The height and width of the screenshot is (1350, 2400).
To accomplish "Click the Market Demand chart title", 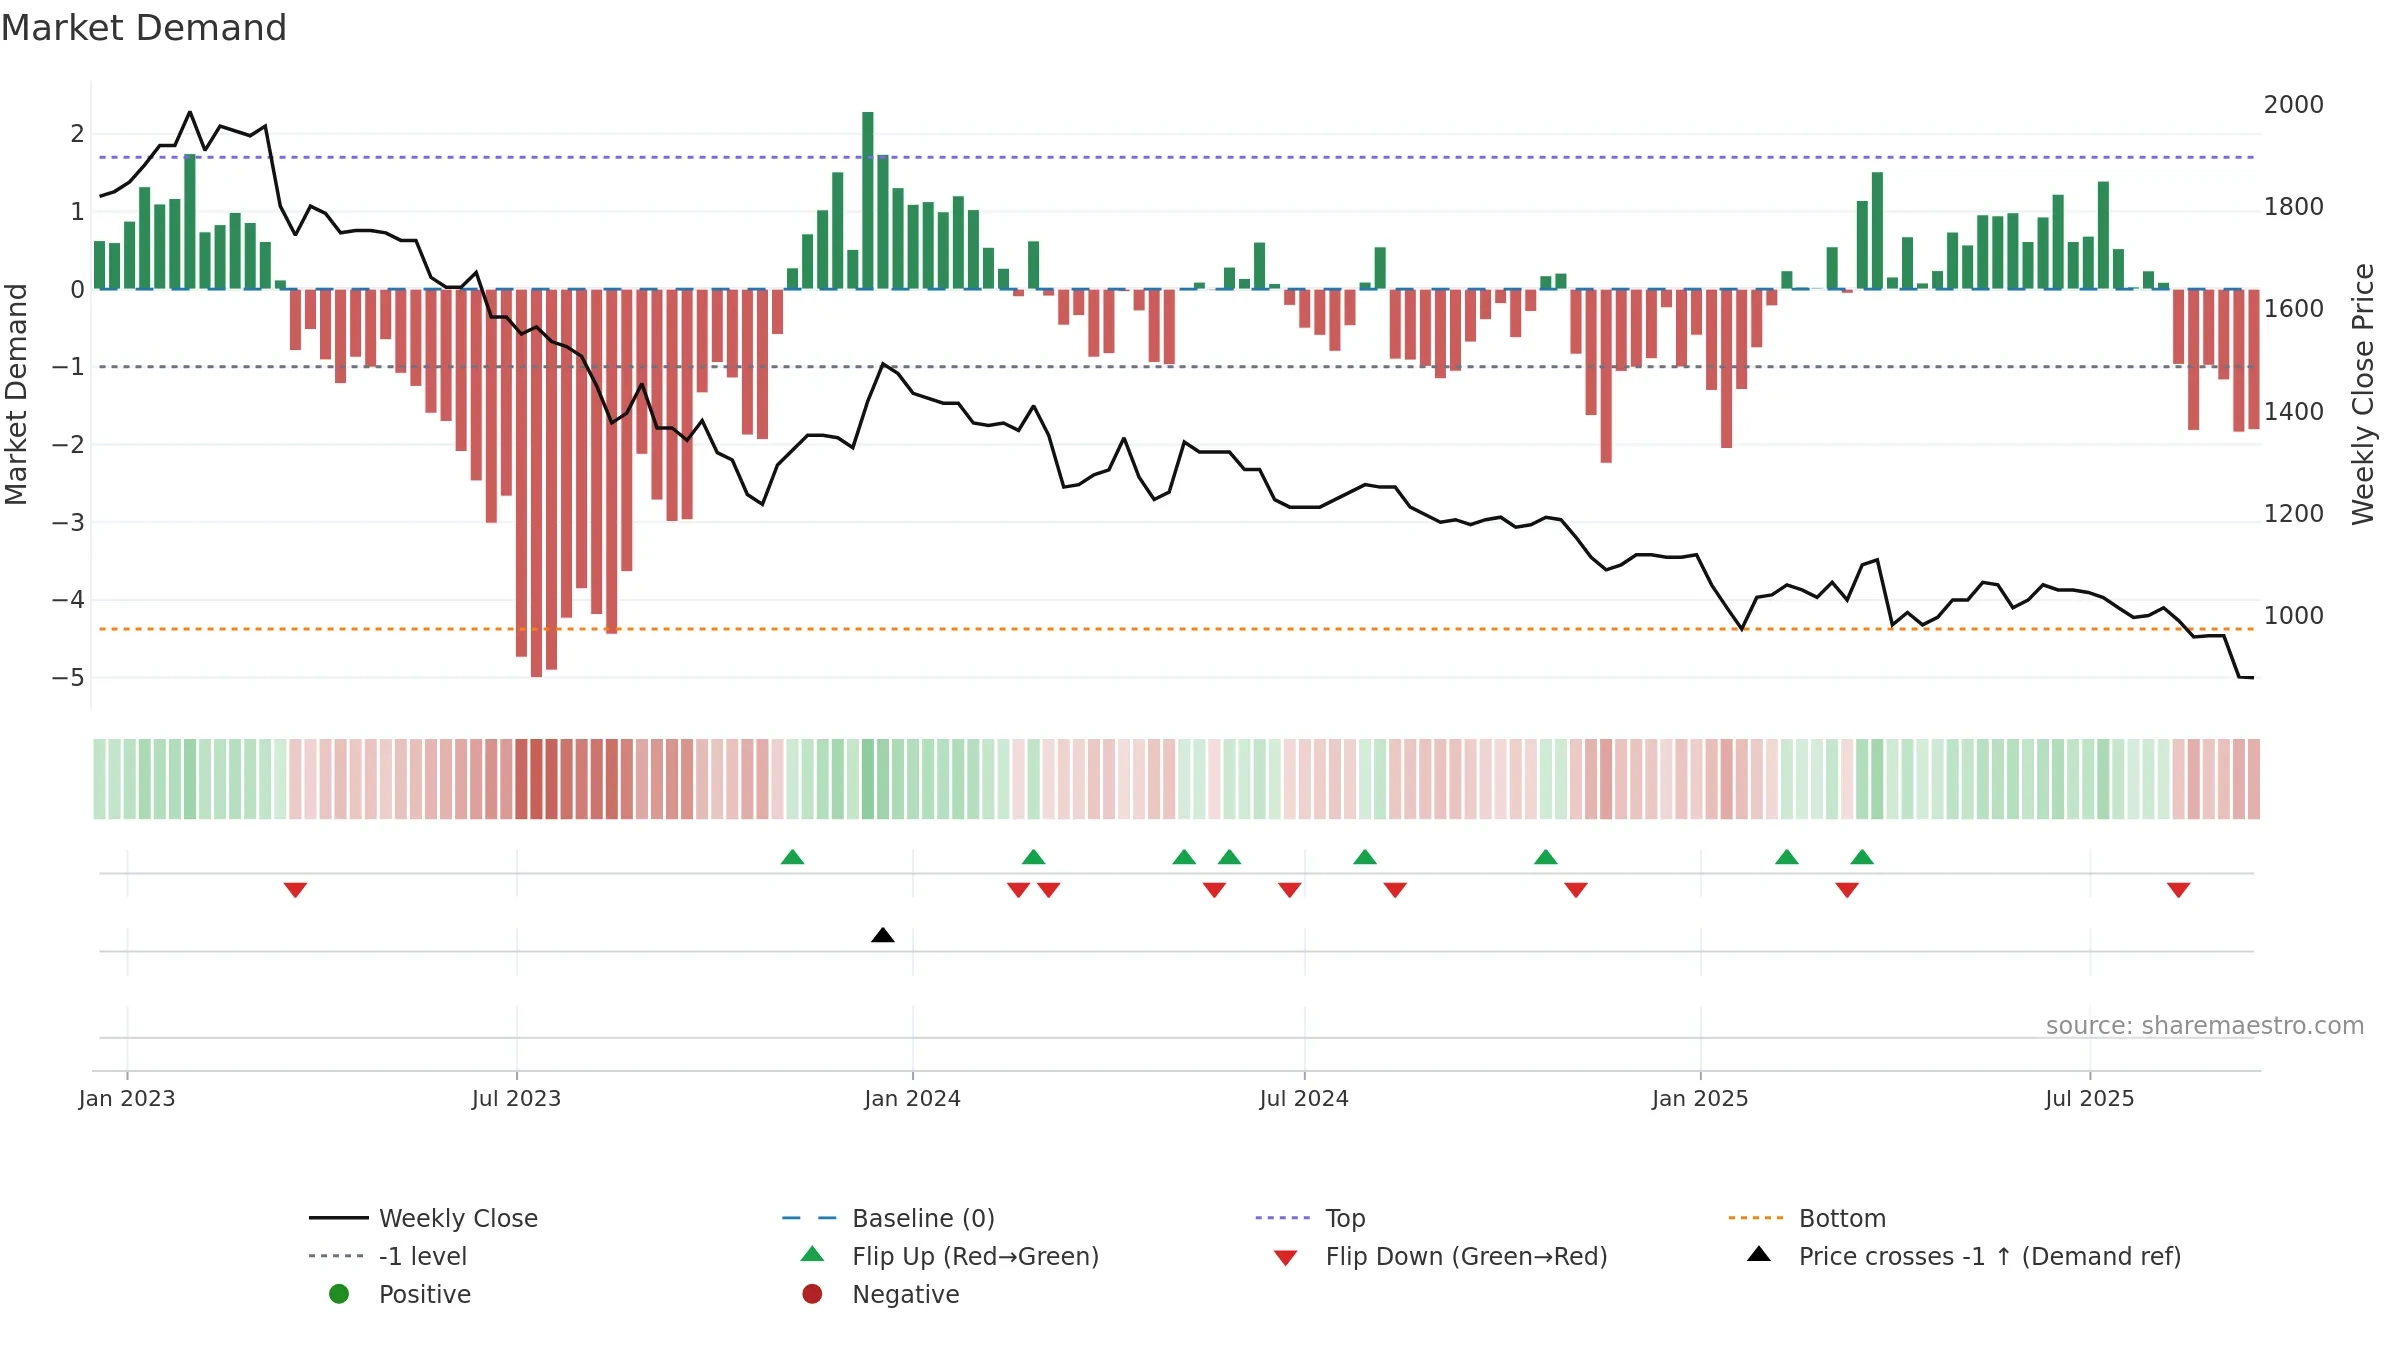I will point(144,28).
